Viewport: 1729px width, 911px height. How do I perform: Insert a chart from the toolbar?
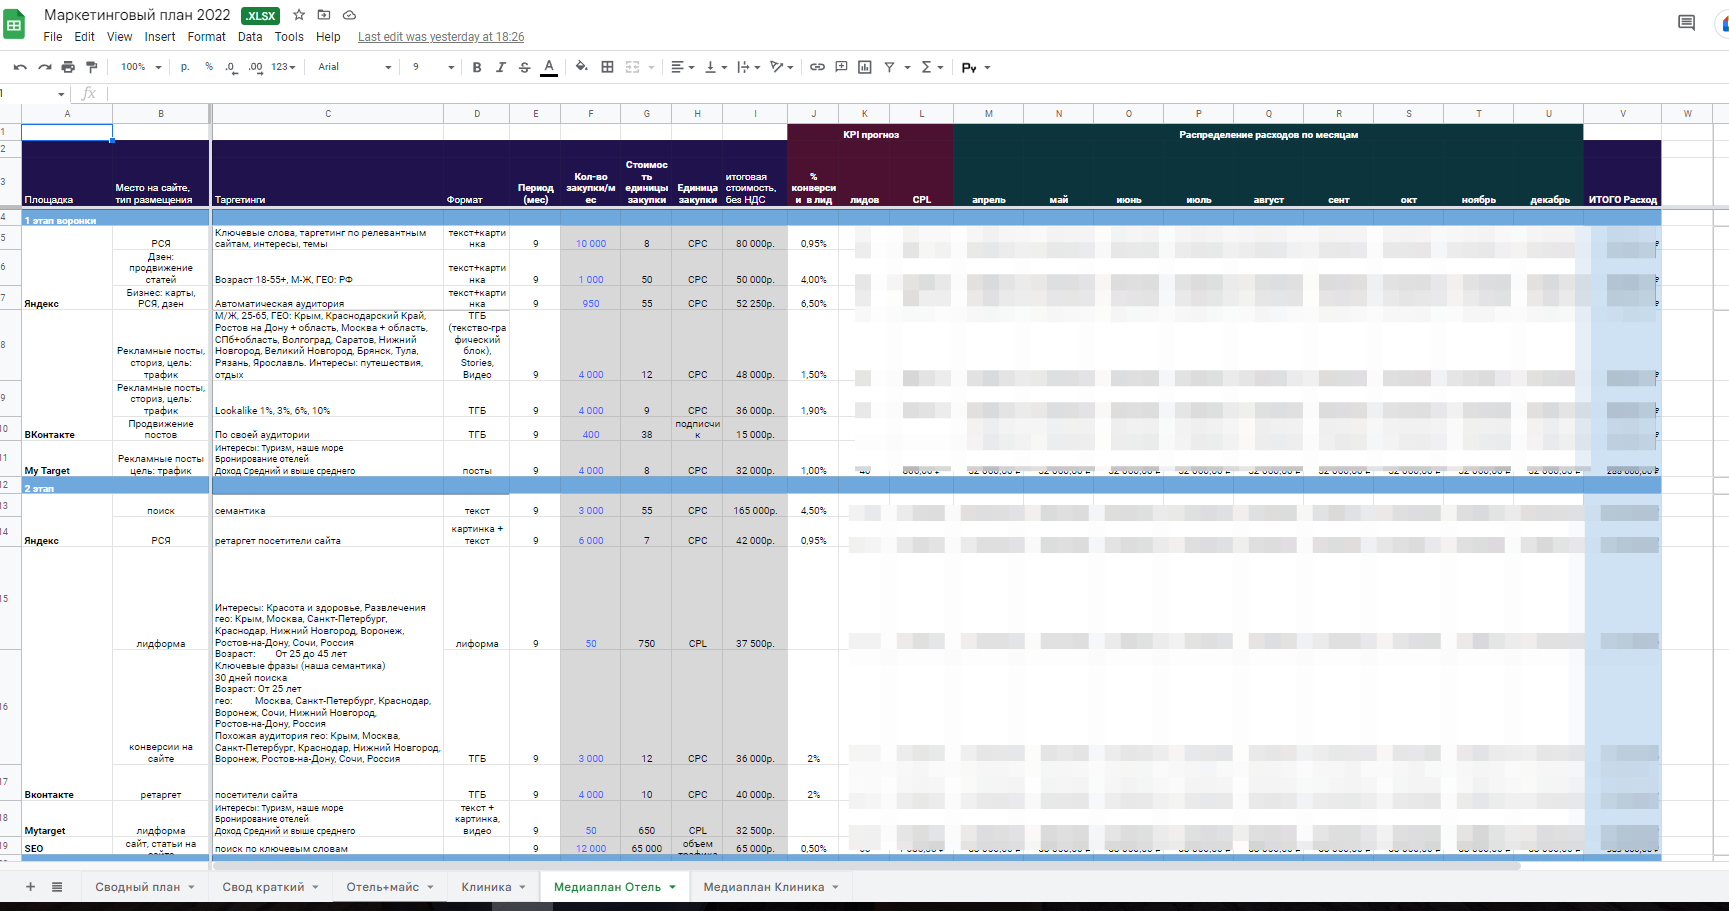865,67
